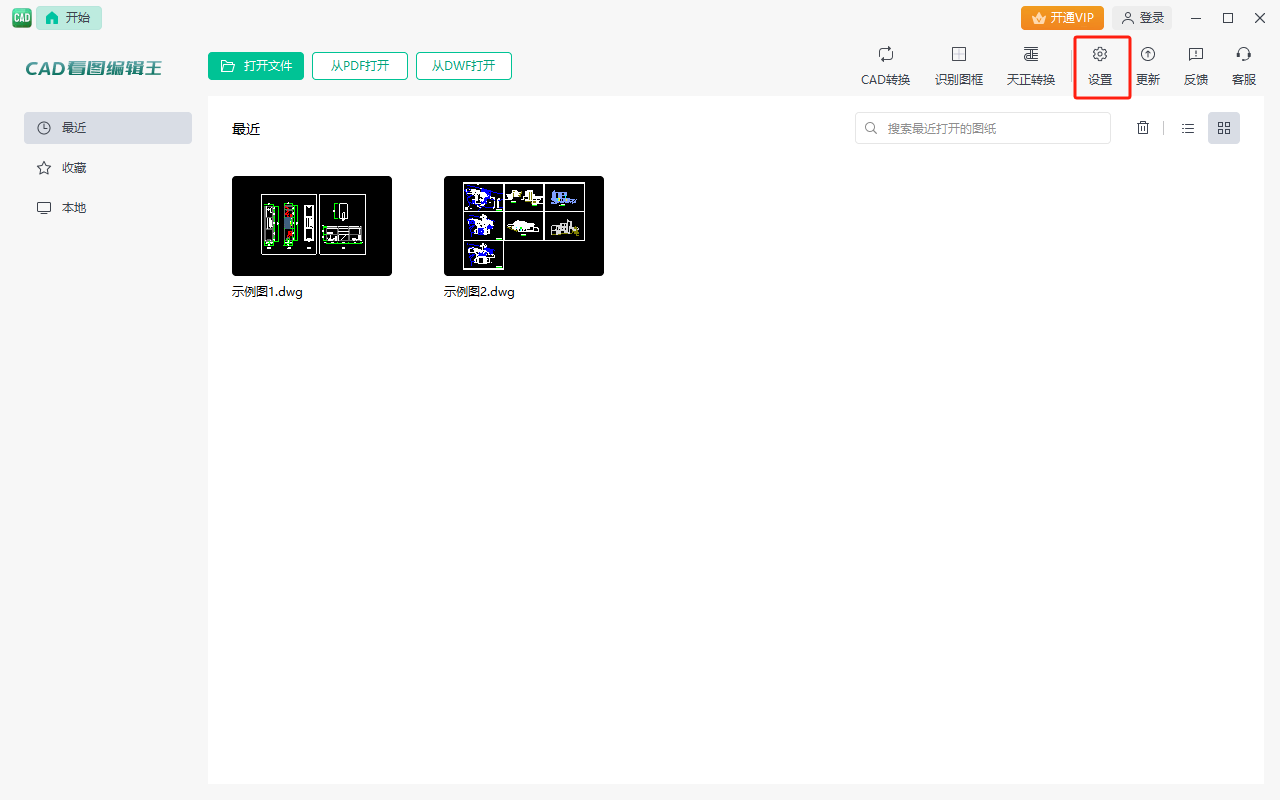
Task: Close the application window
Action: 1260,18
